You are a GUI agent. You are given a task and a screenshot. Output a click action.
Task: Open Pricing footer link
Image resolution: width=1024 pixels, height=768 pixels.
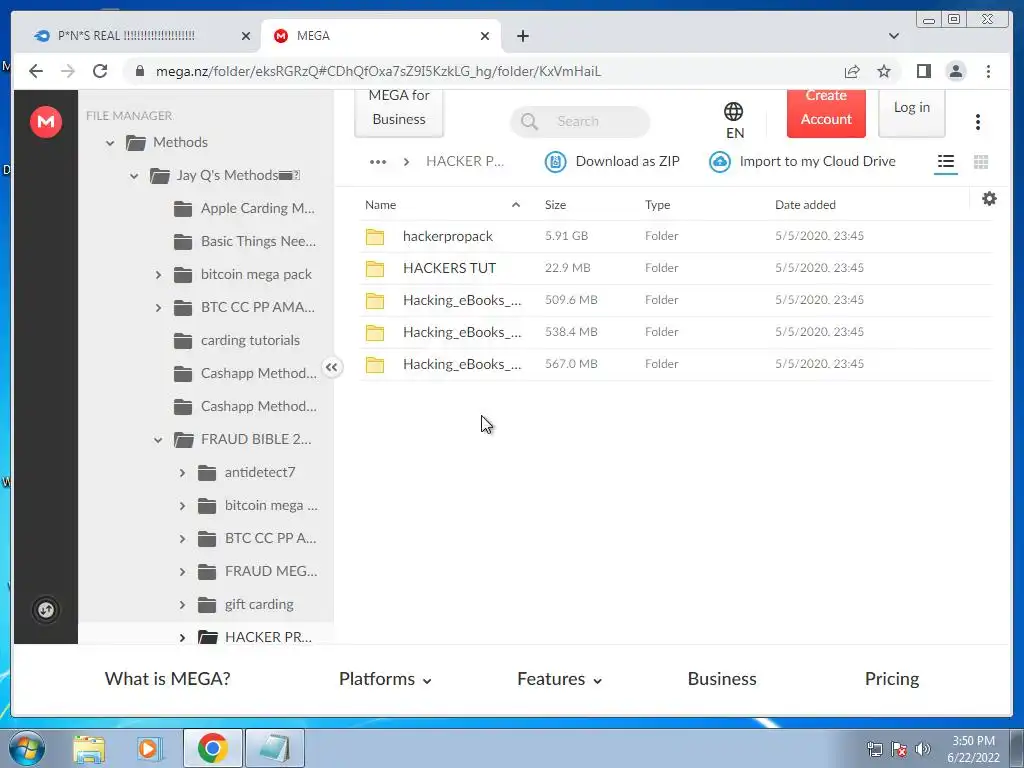(891, 679)
